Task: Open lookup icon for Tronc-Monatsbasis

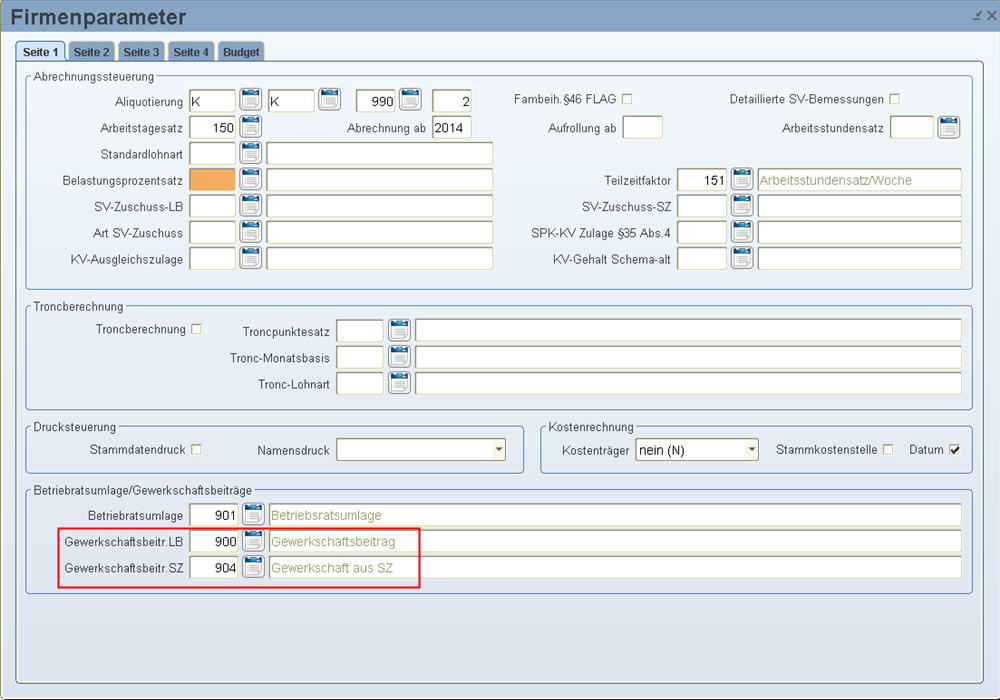Action: (x=399, y=356)
